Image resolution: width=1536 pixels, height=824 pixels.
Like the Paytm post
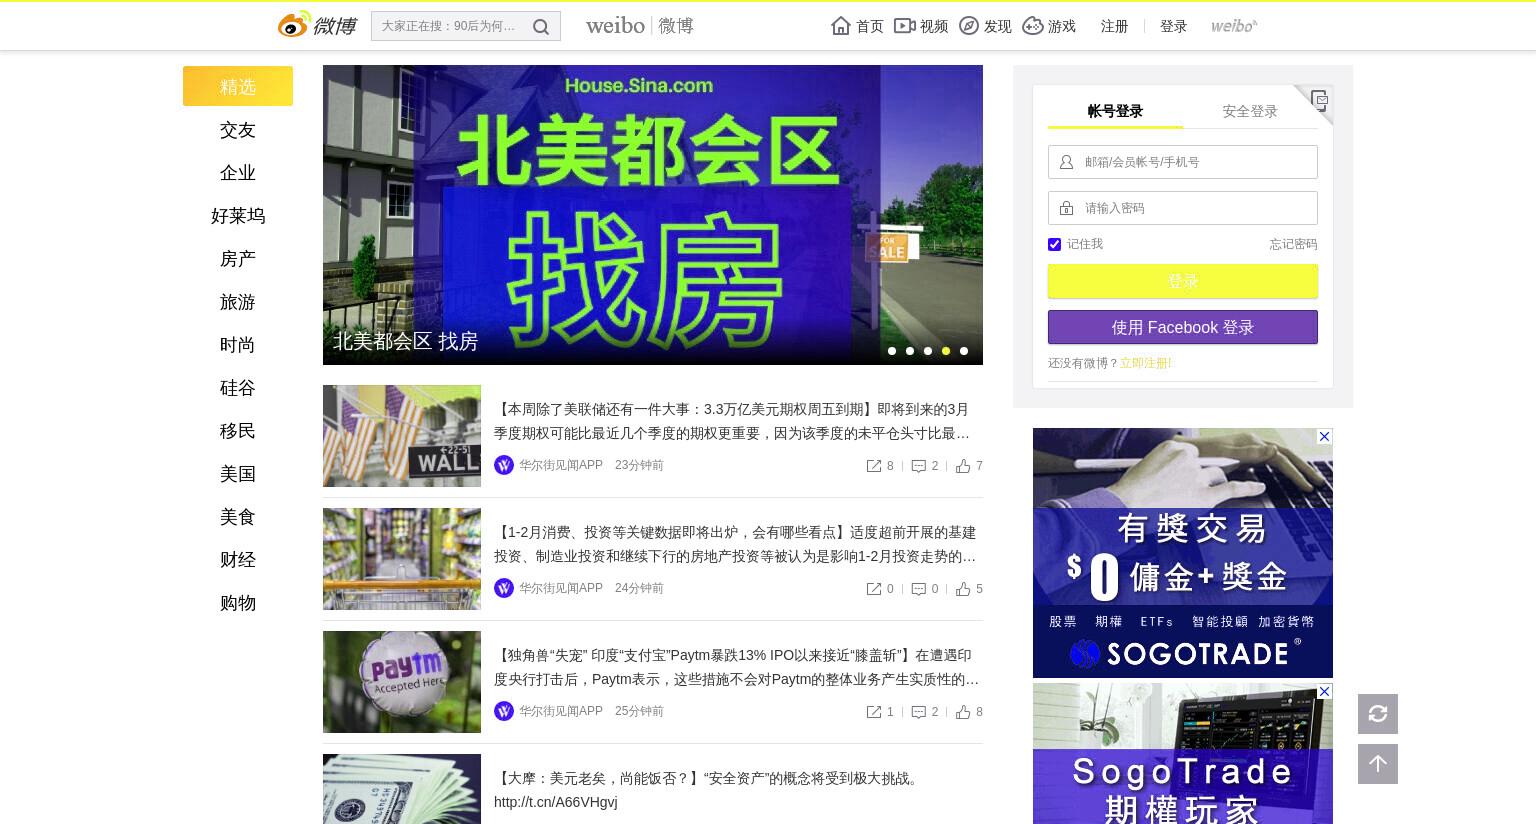pyautogui.click(x=963, y=712)
